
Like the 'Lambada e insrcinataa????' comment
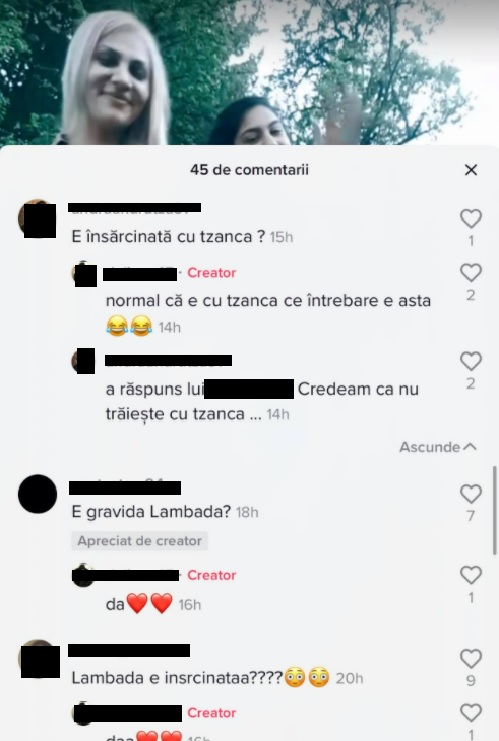pyautogui.click(x=471, y=658)
